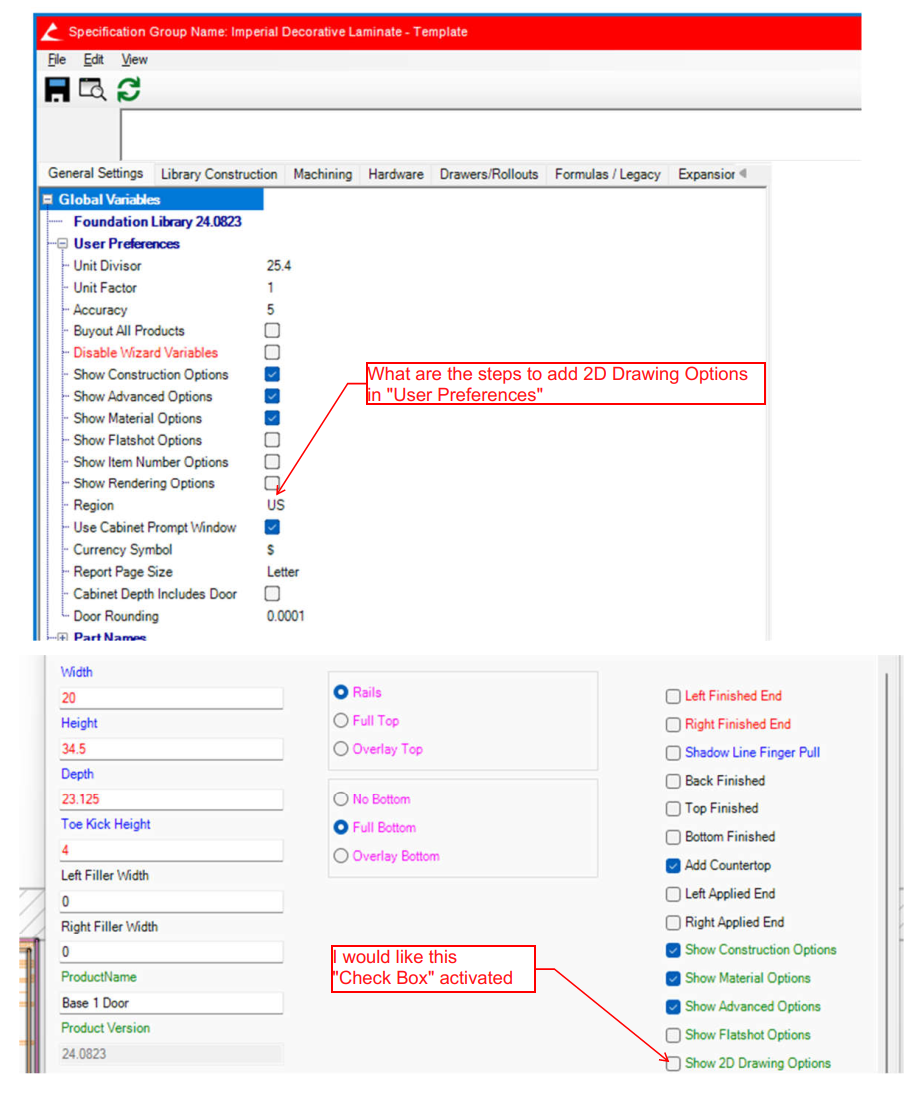Open the Edit menu

pos(93,60)
